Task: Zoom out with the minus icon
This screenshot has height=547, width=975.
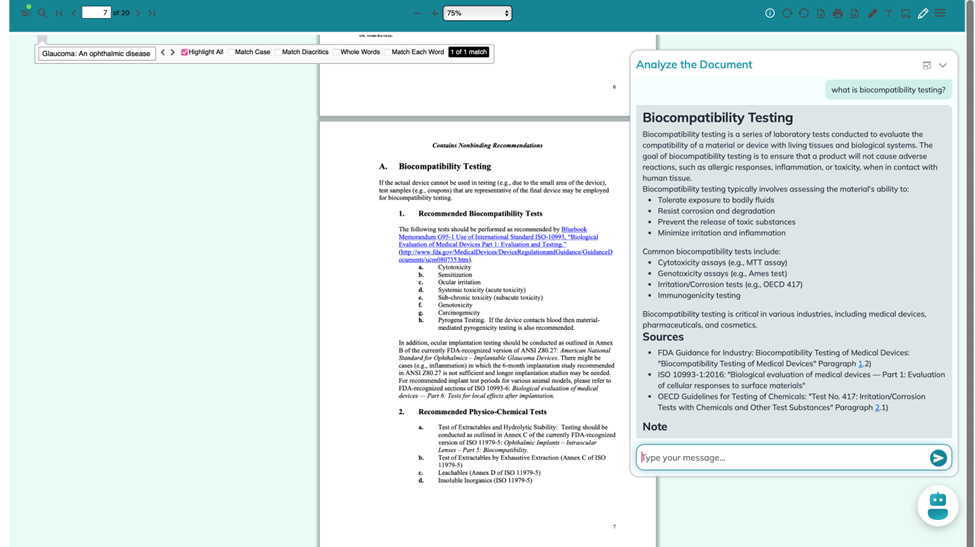Action: click(x=417, y=13)
